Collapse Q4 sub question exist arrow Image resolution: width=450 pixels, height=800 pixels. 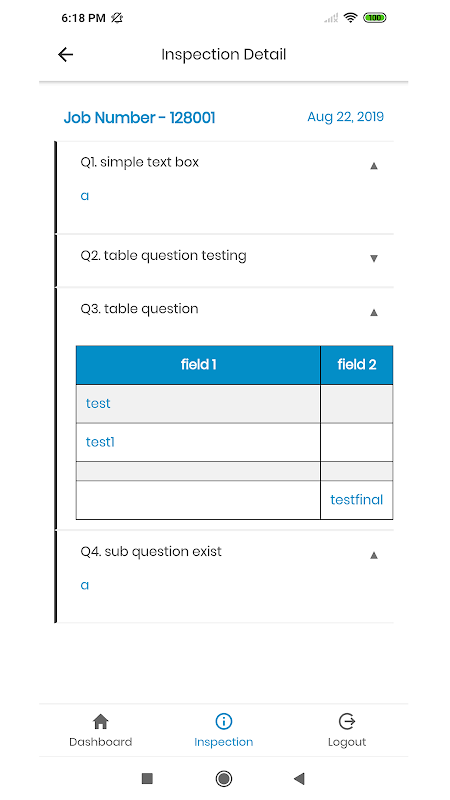(x=374, y=555)
